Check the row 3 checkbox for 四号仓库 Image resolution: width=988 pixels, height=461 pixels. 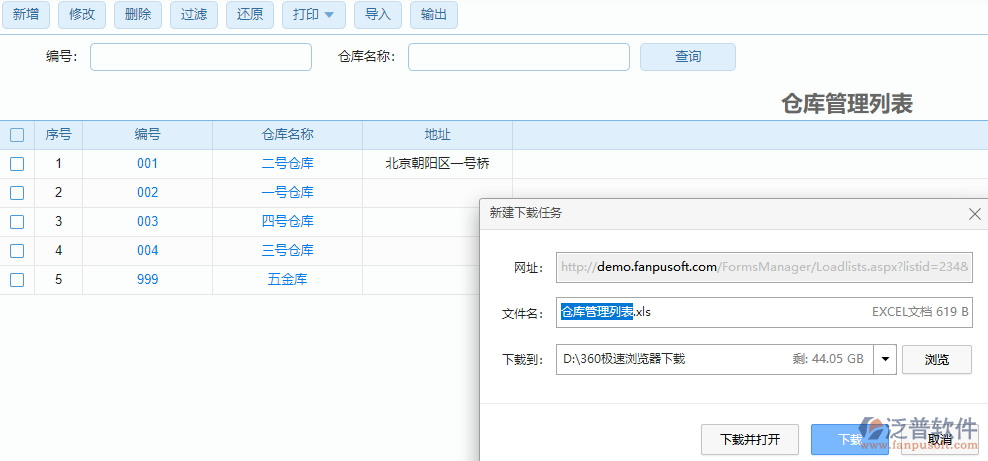(x=17, y=222)
